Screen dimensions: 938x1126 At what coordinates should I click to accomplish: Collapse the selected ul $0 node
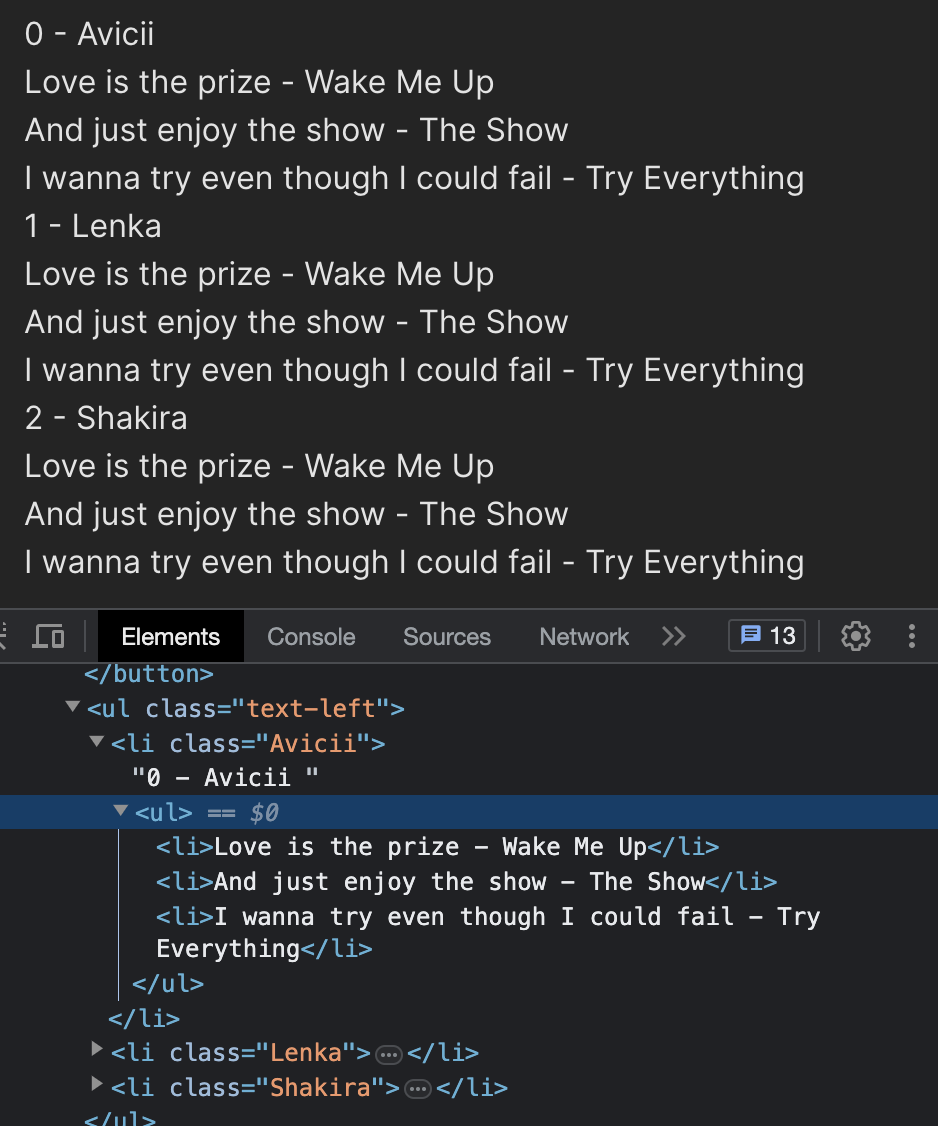coord(121,811)
